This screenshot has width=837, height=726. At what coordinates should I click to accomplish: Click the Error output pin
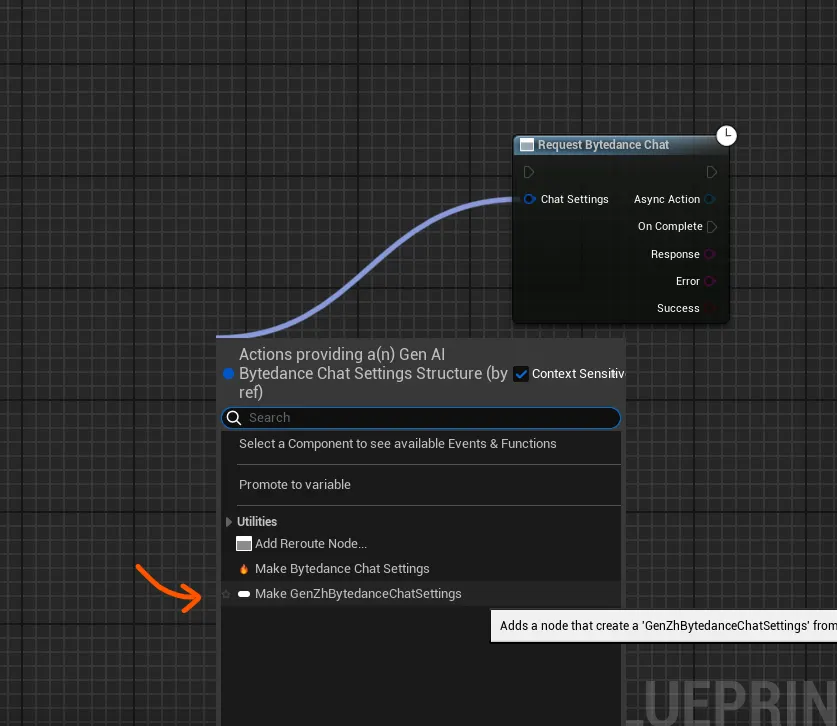710,281
